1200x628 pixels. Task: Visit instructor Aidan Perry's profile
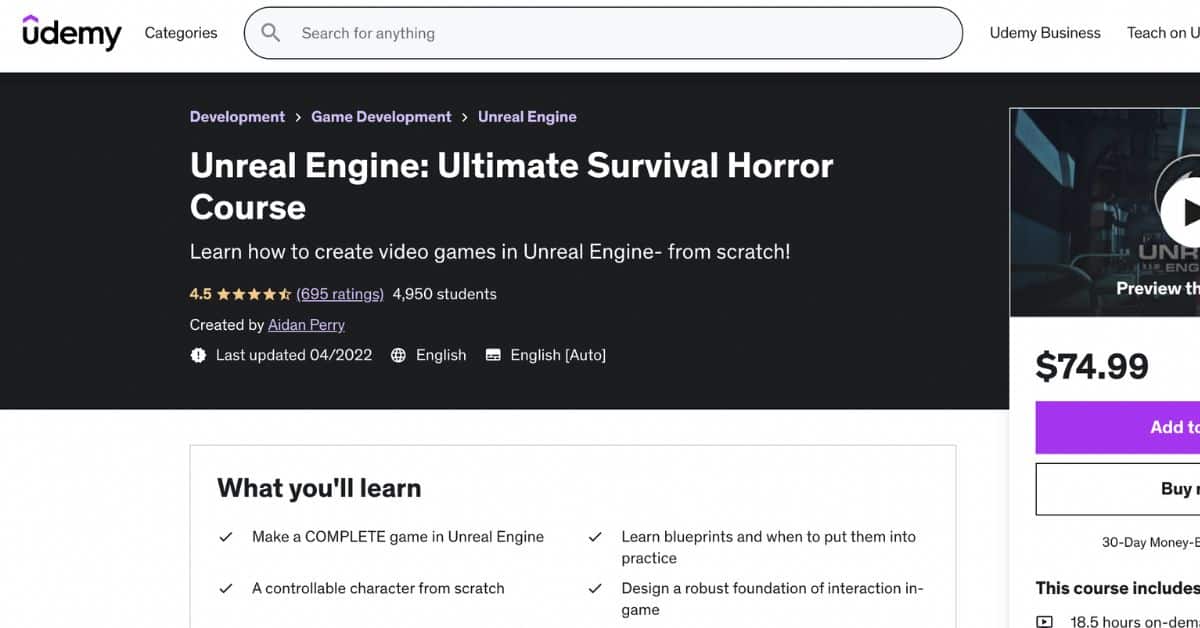306,325
